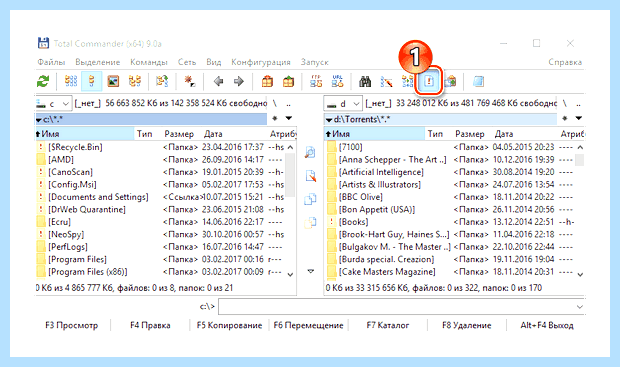Click the URL new FTP connection icon
This screenshot has height=367, width=620.
(x=337, y=81)
